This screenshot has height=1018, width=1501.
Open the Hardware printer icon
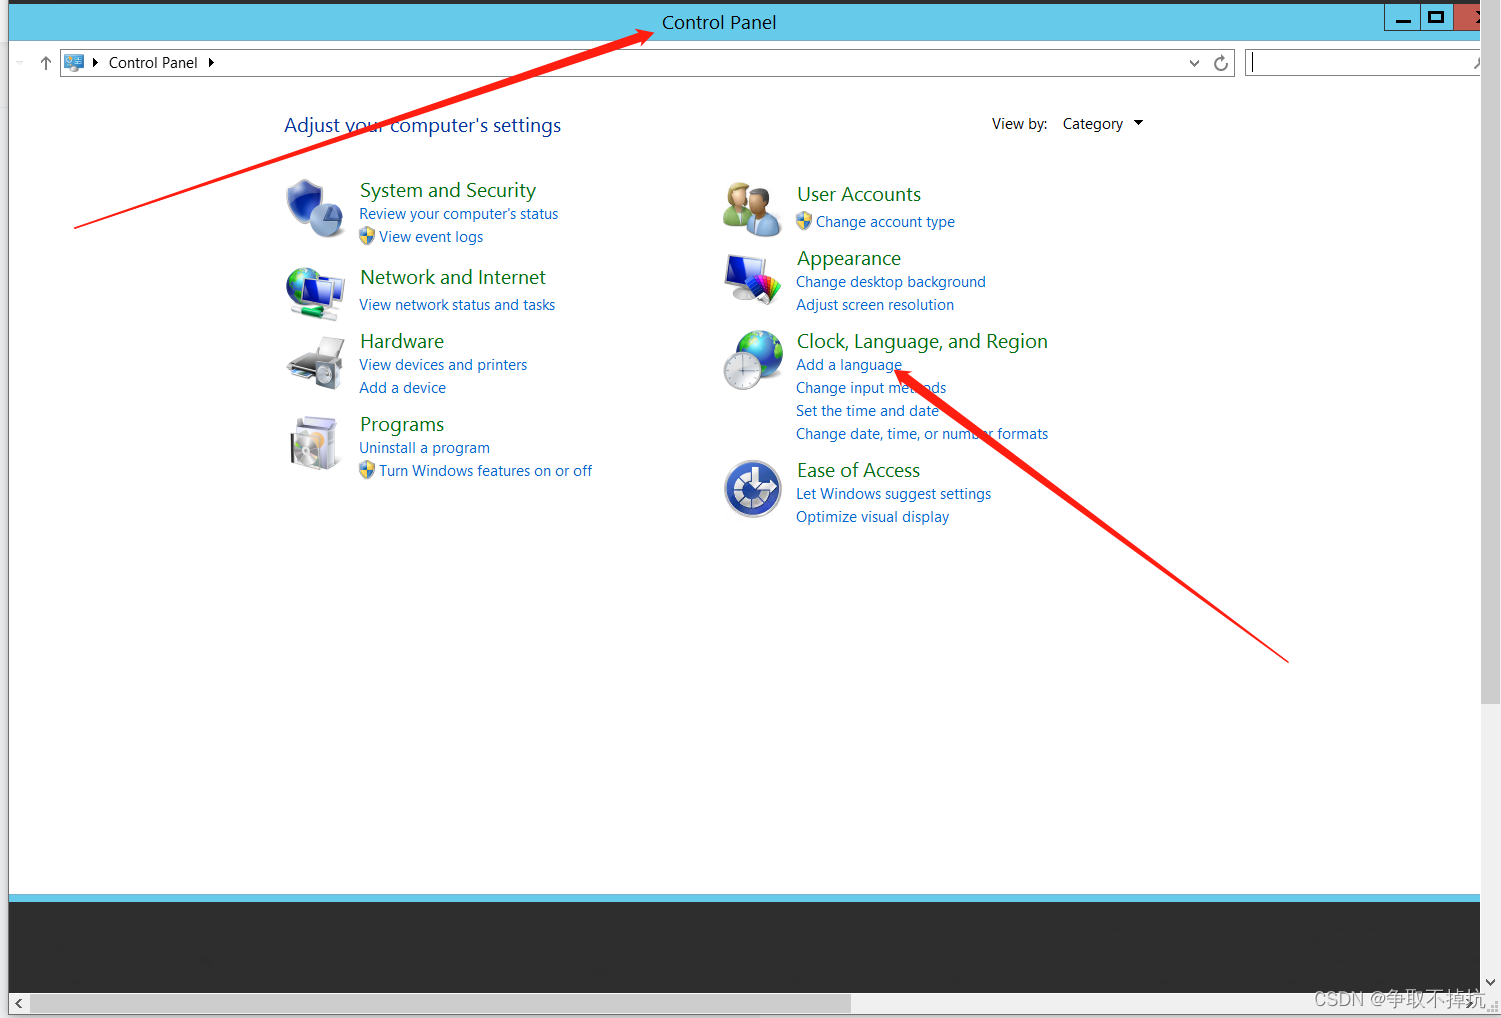coord(315,363)
